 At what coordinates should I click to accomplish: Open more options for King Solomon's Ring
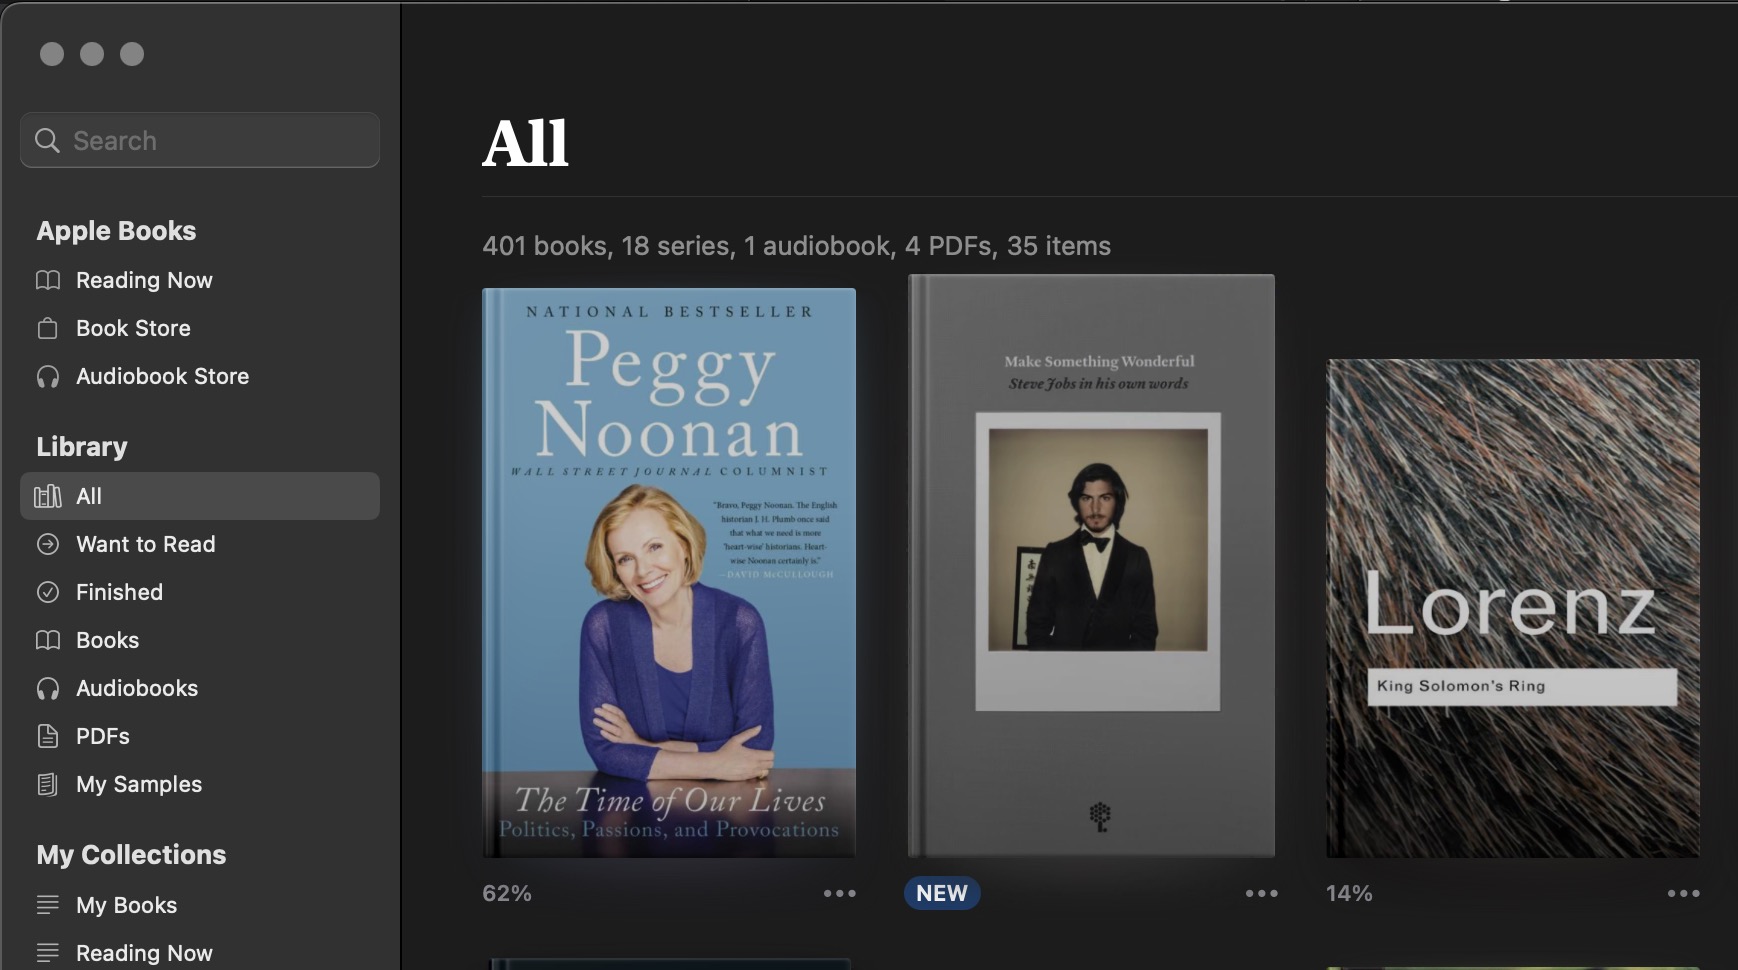tap(1684, 893)
